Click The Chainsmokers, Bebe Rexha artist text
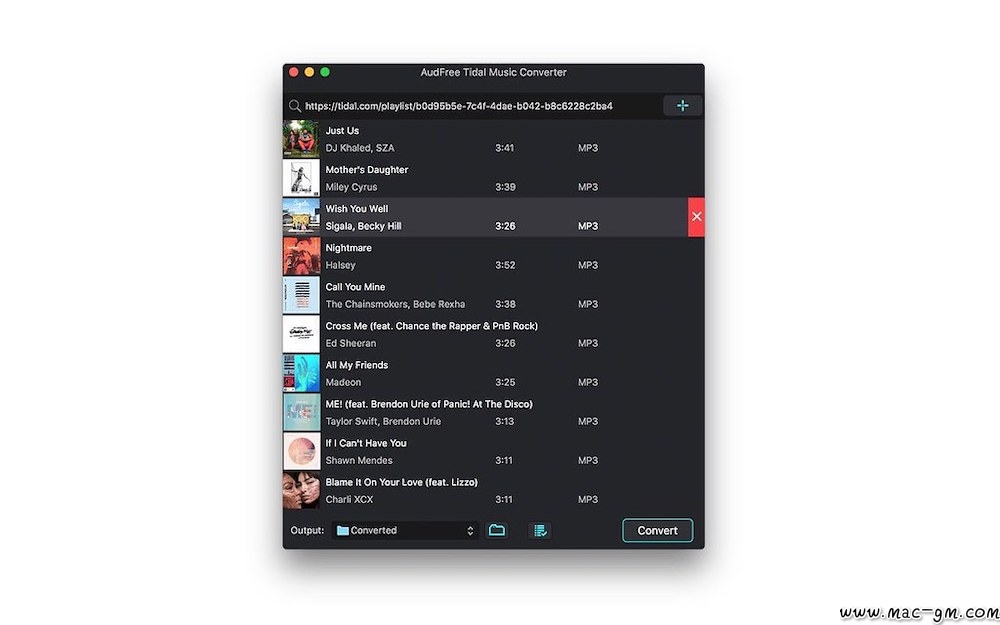1000x625 pixels. (395, 304)
